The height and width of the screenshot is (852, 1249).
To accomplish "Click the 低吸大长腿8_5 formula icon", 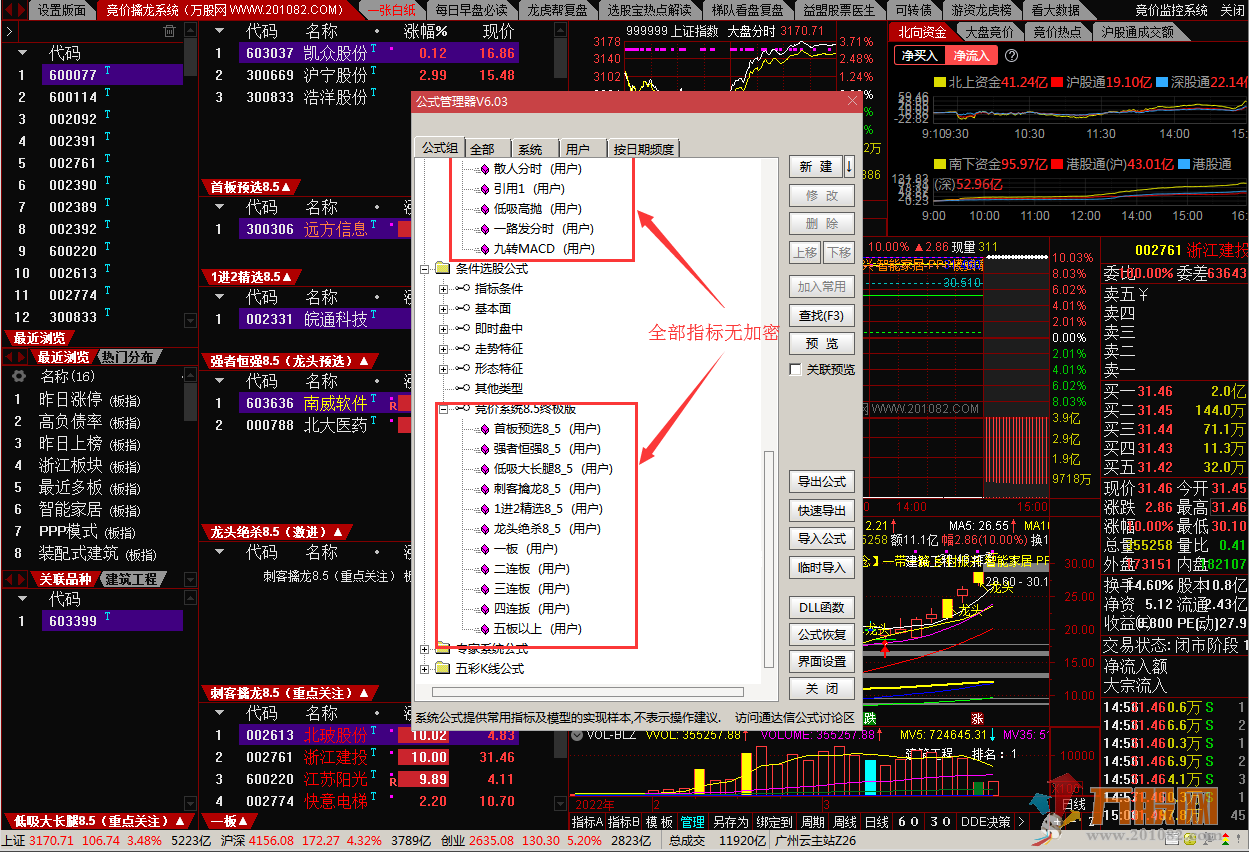I will [485, 469].
